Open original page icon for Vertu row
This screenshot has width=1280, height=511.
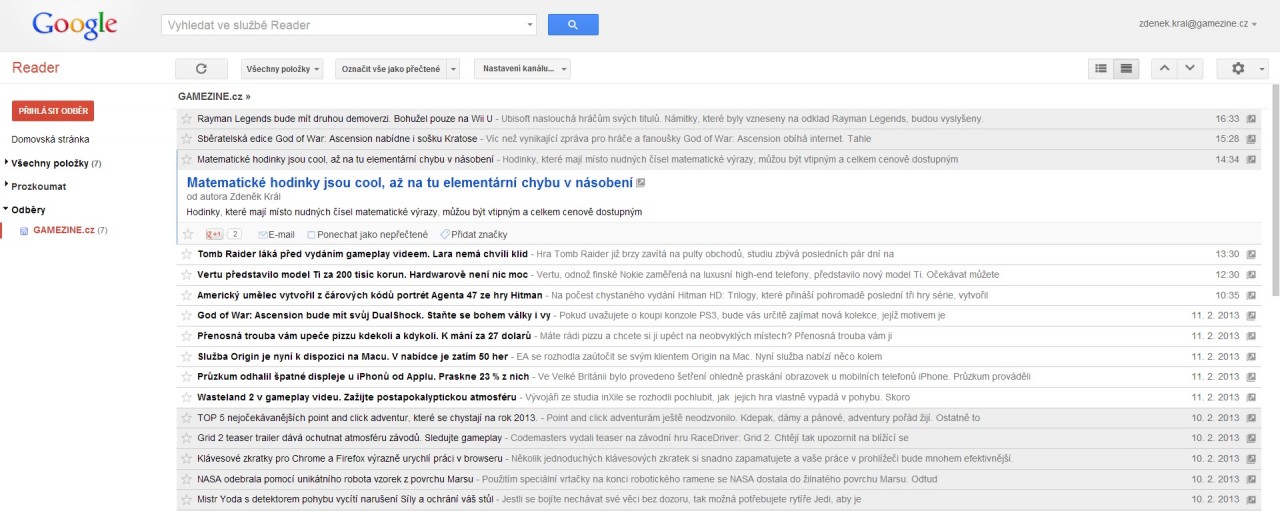click(x=1252, y=274)
